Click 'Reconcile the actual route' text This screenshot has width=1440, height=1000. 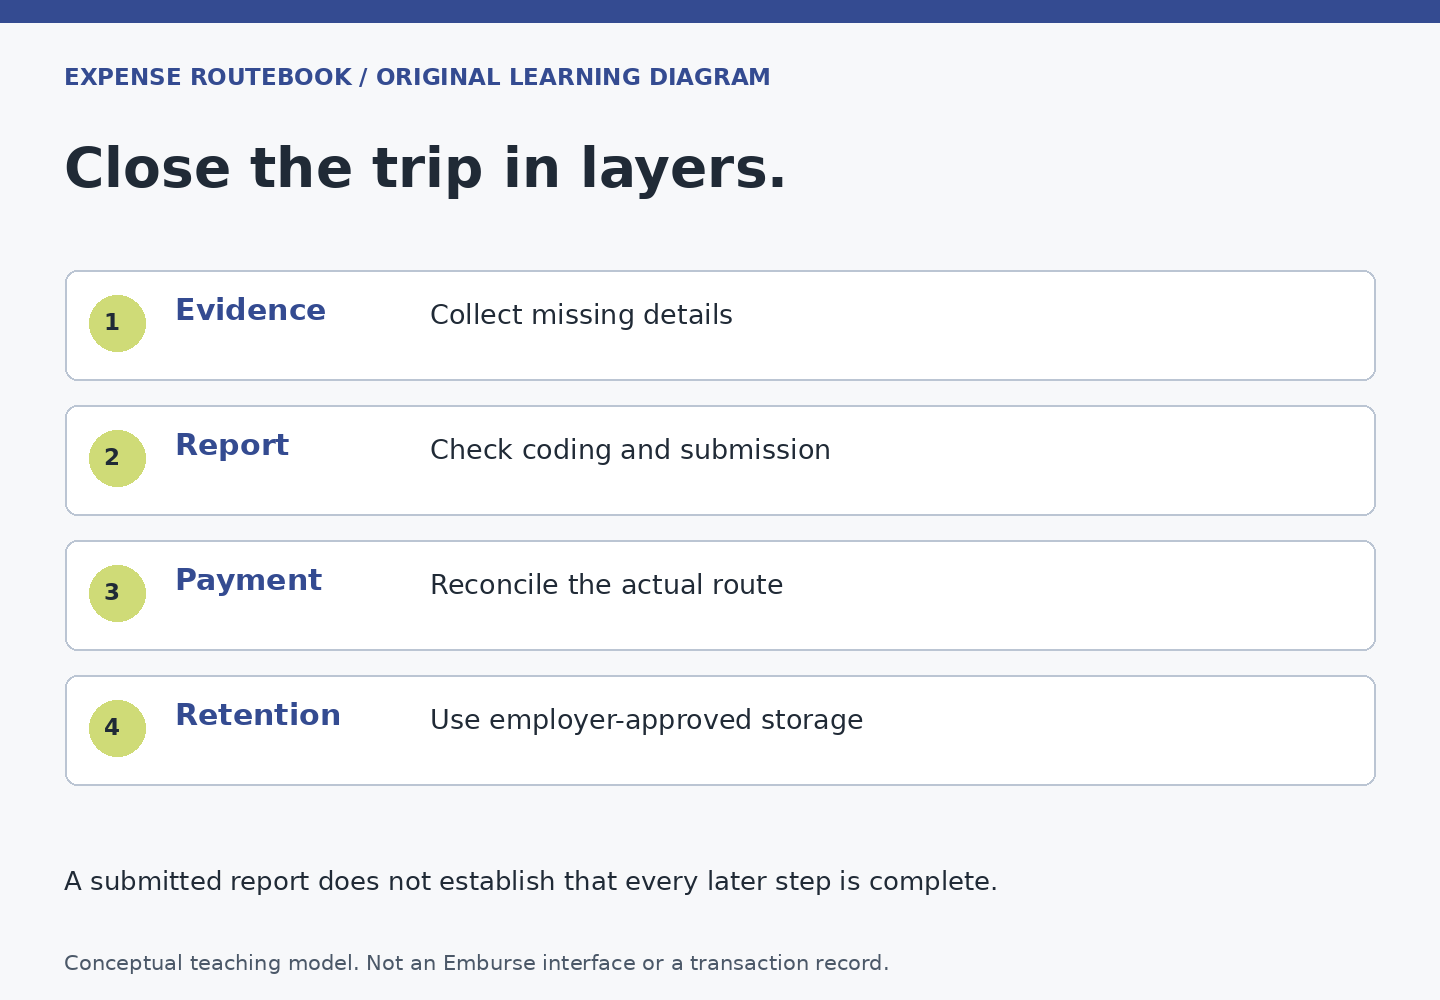pos(606,585)
